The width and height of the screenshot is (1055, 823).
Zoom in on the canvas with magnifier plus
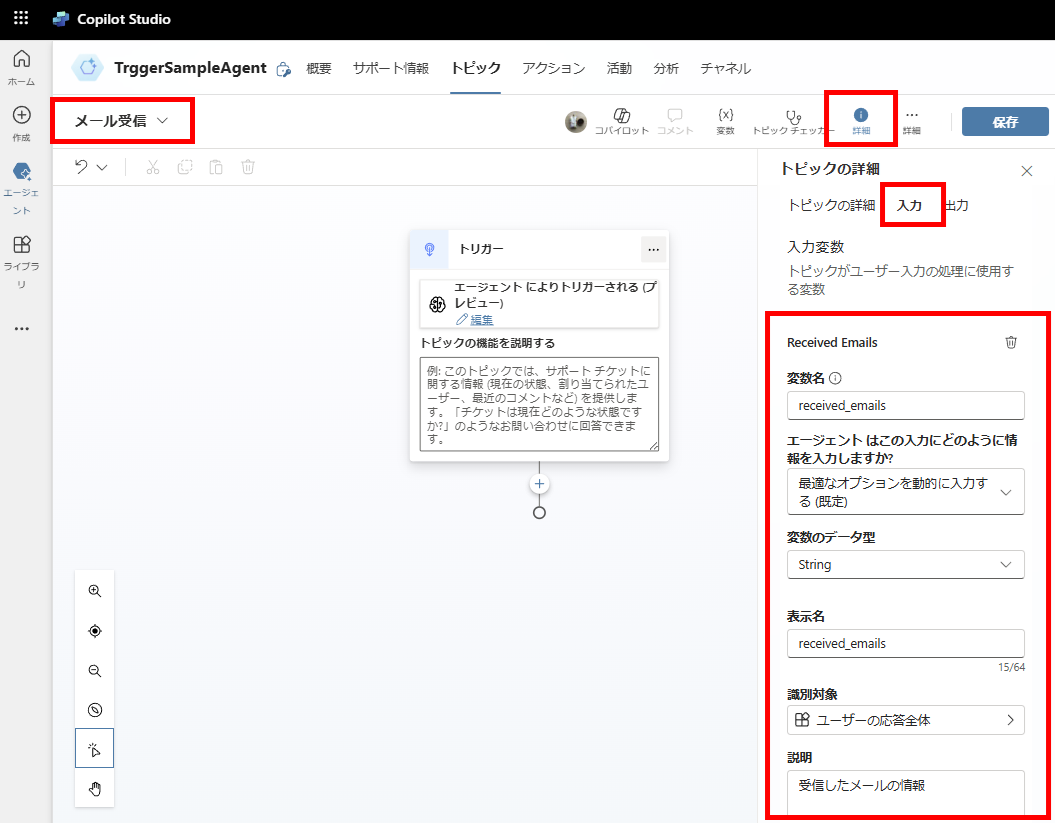pos(94,590)
